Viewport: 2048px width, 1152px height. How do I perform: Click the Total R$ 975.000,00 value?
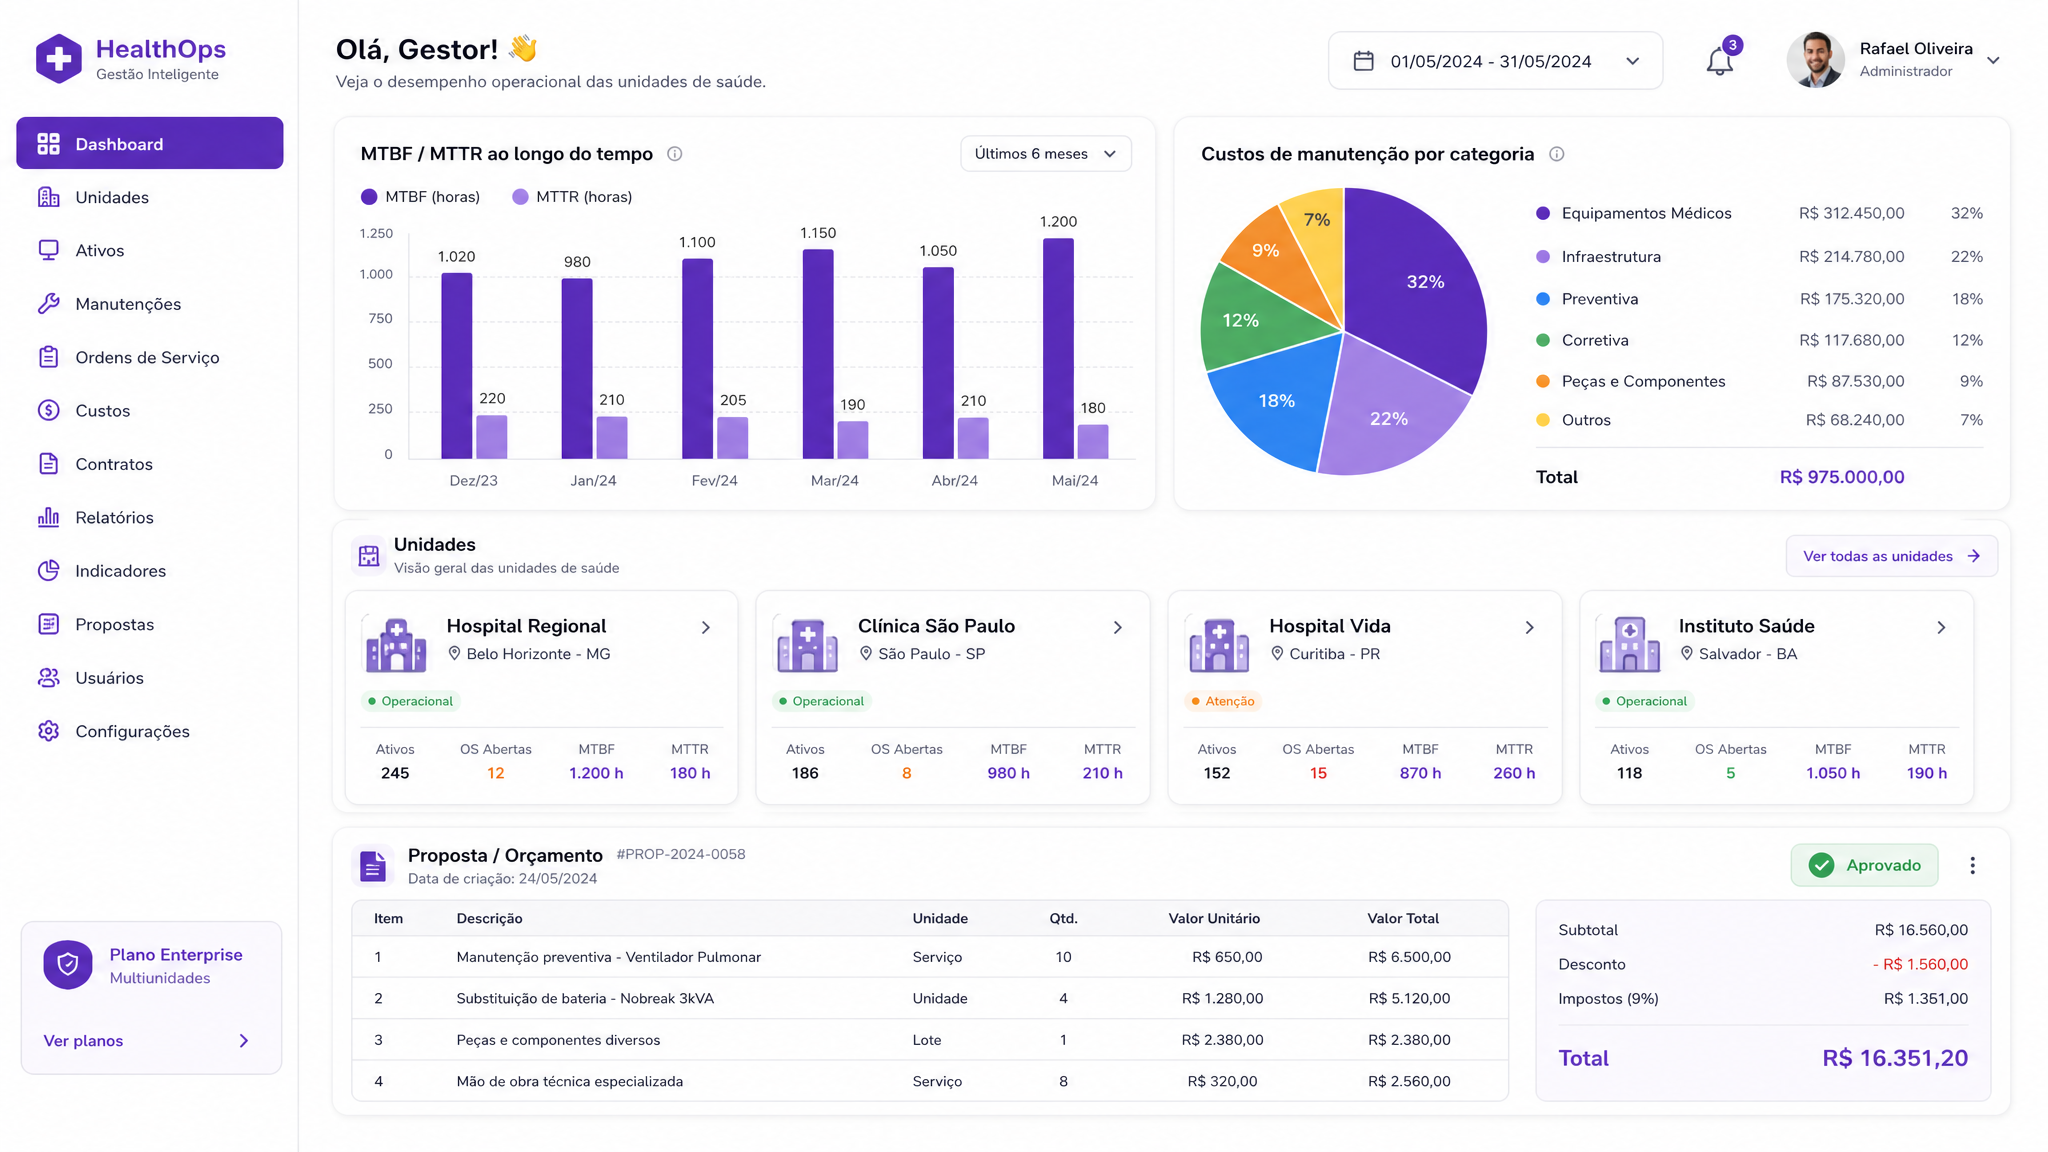click(x=1842, y=477)
